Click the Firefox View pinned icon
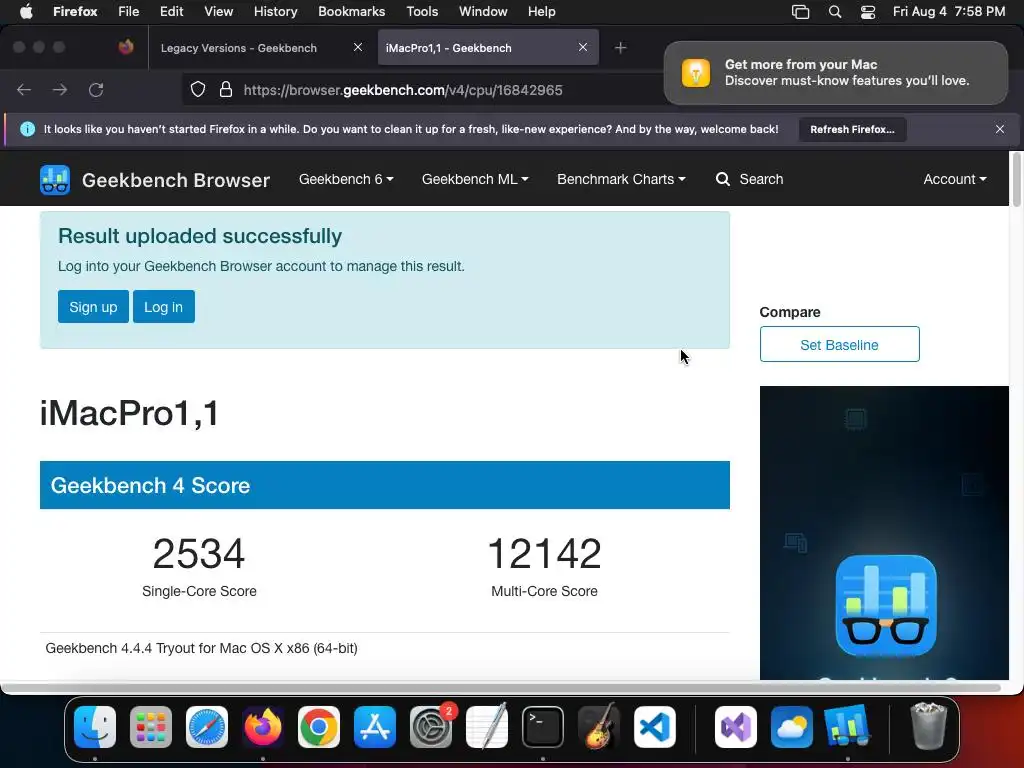 click(126, 47)
